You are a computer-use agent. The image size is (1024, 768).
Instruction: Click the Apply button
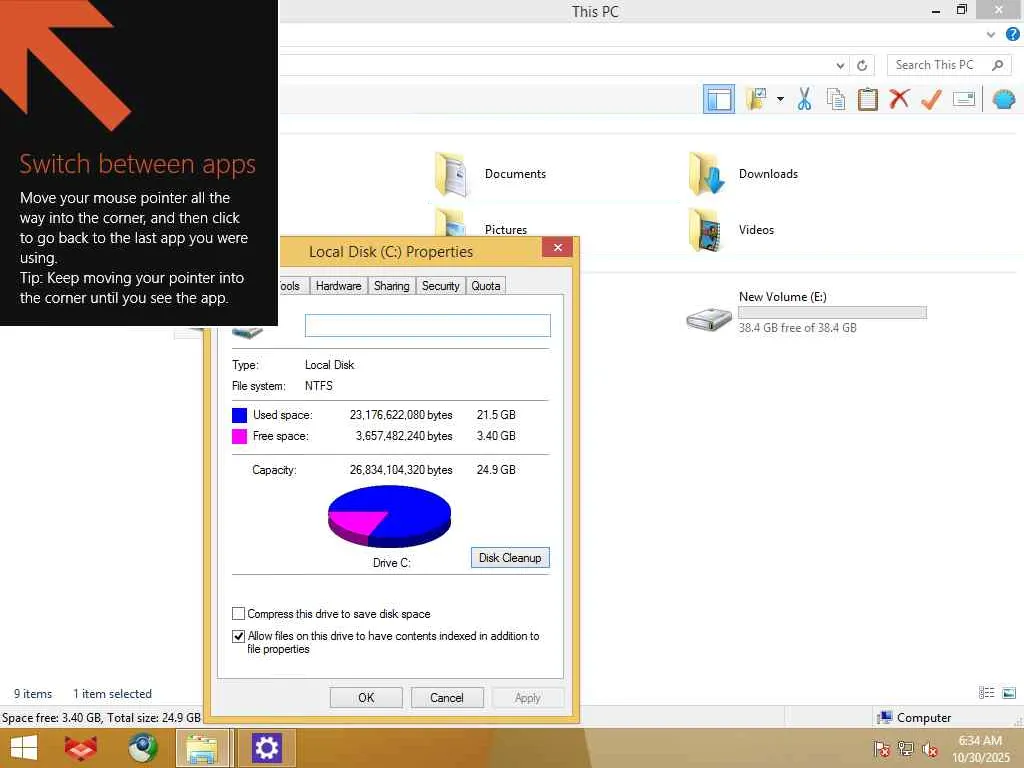528,697
